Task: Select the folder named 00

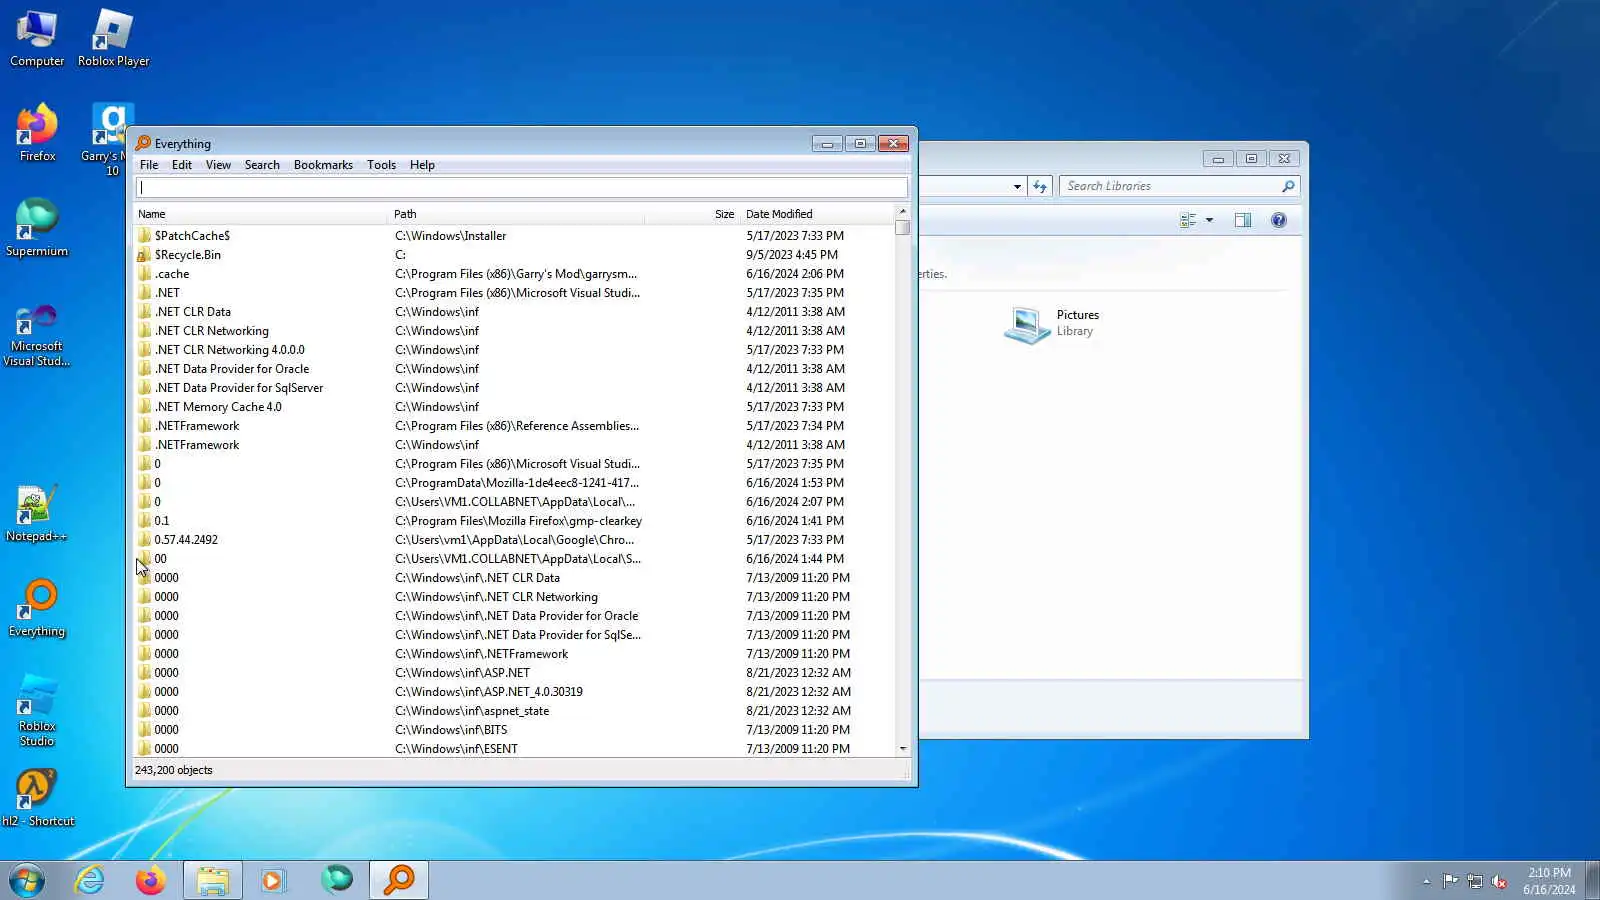Action: (x=160, y=559)
